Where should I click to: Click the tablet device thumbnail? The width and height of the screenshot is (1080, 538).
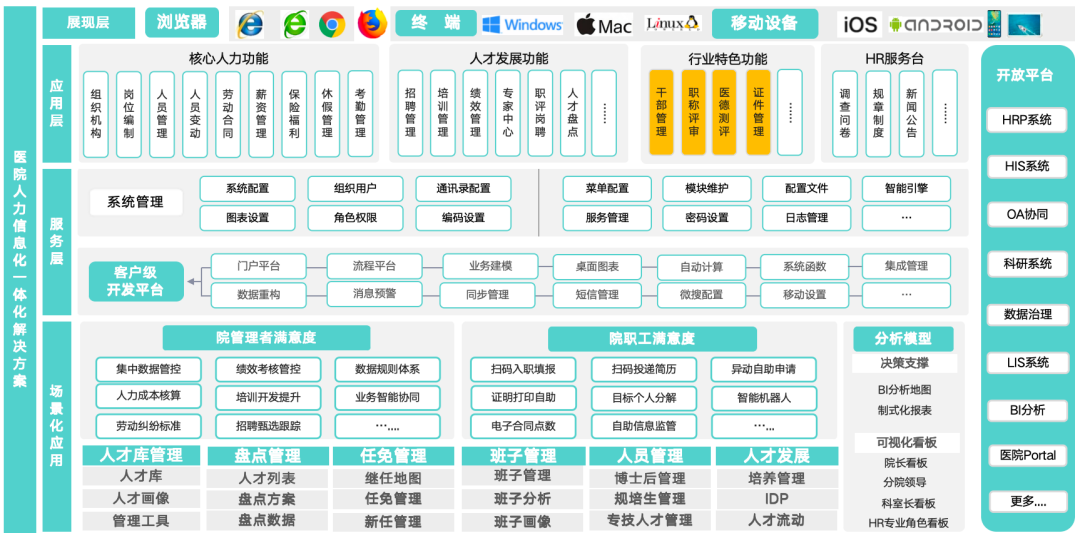click(x=1025, y=25)
